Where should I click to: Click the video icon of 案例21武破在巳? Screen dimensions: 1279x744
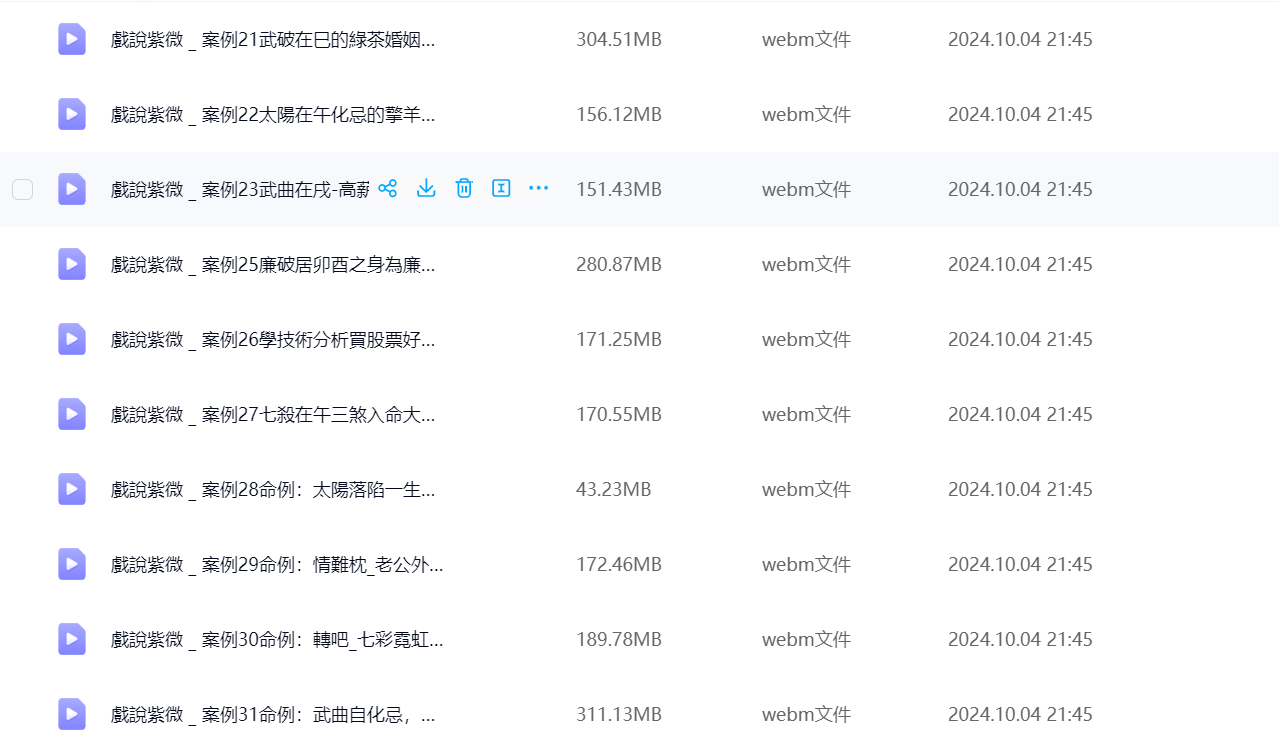pyautogui.click(x=71, y=40)
